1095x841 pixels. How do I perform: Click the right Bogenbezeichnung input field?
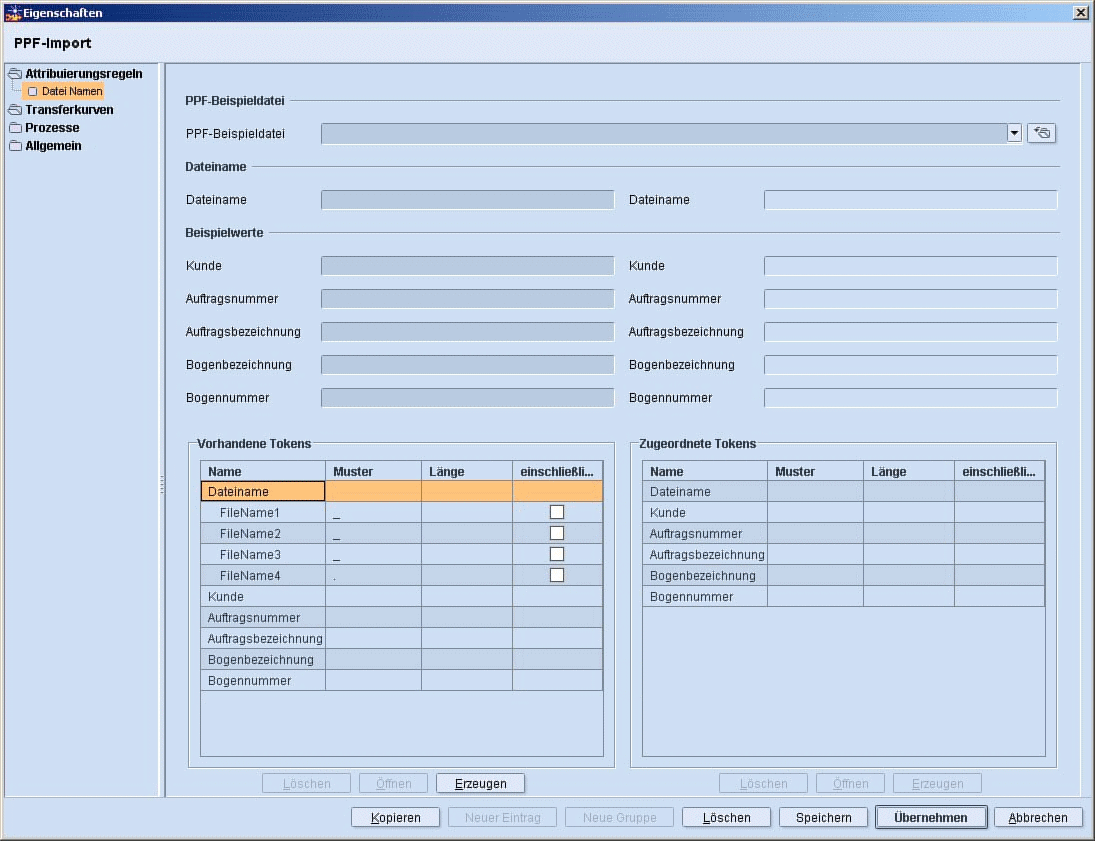tap(911, 365)
